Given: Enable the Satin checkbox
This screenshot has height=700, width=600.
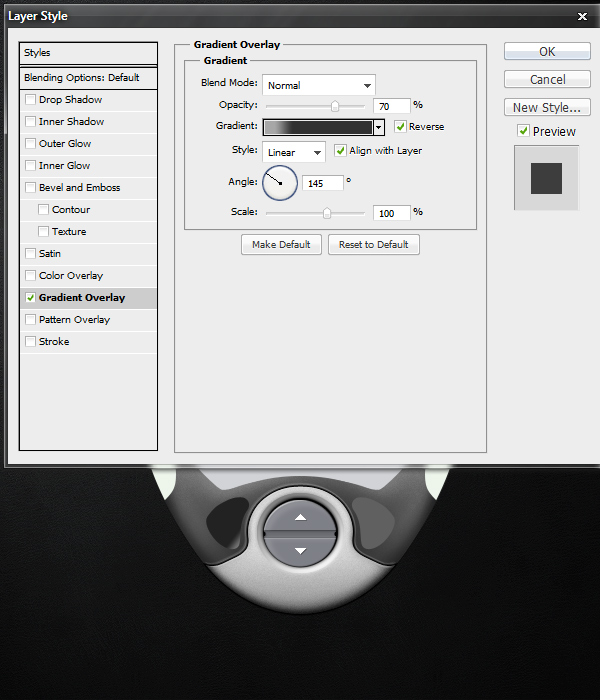Looking at the screenshot, I should tap(30, 254).
